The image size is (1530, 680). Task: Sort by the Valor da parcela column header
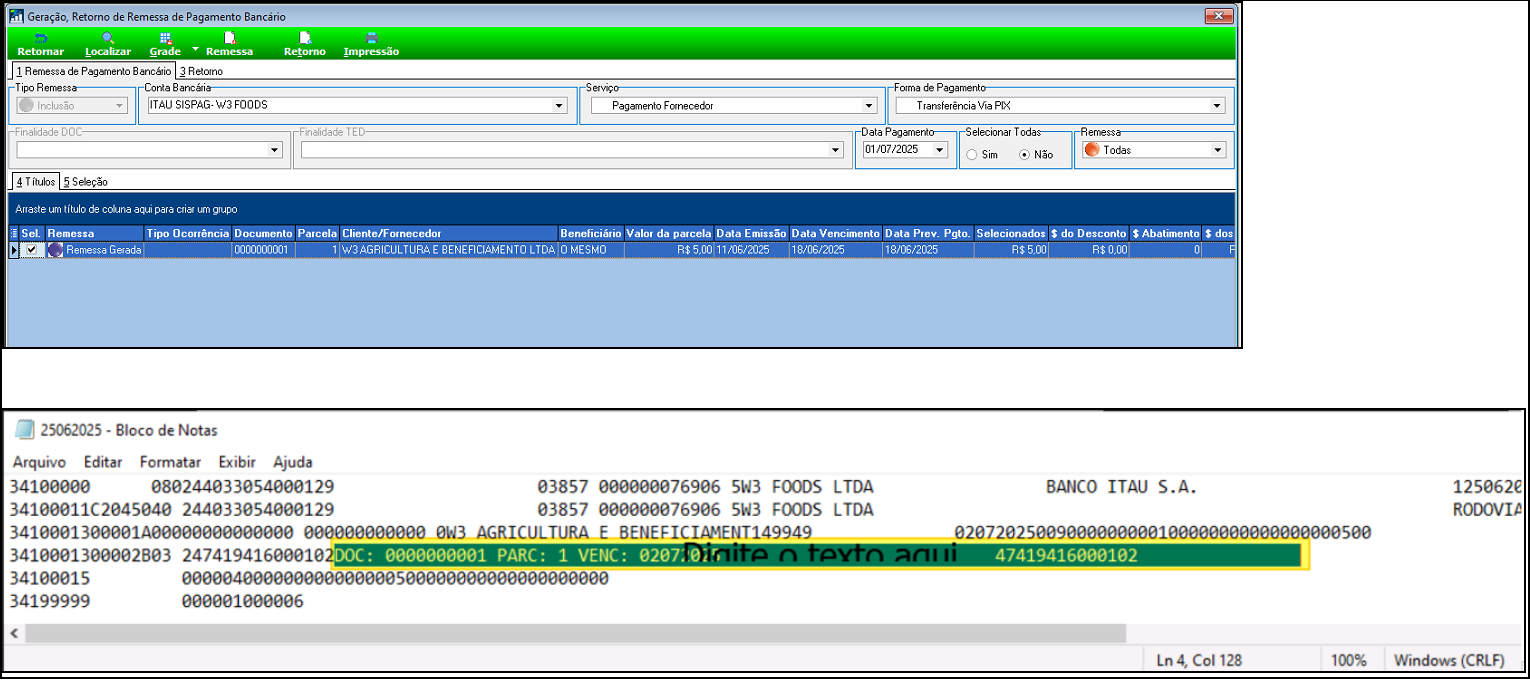coord(668,233)
